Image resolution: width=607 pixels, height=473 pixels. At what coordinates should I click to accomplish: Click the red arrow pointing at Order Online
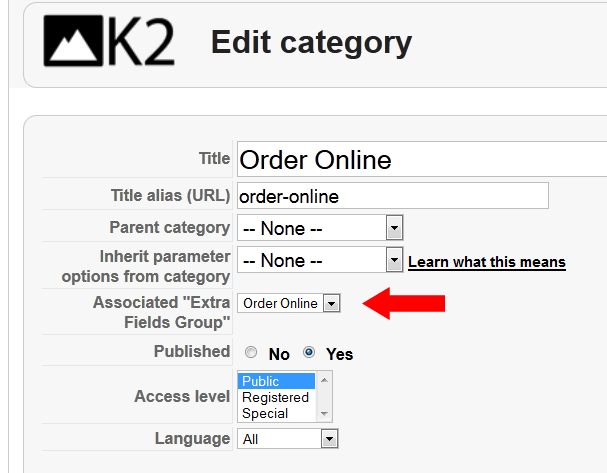tap(404, 303)
